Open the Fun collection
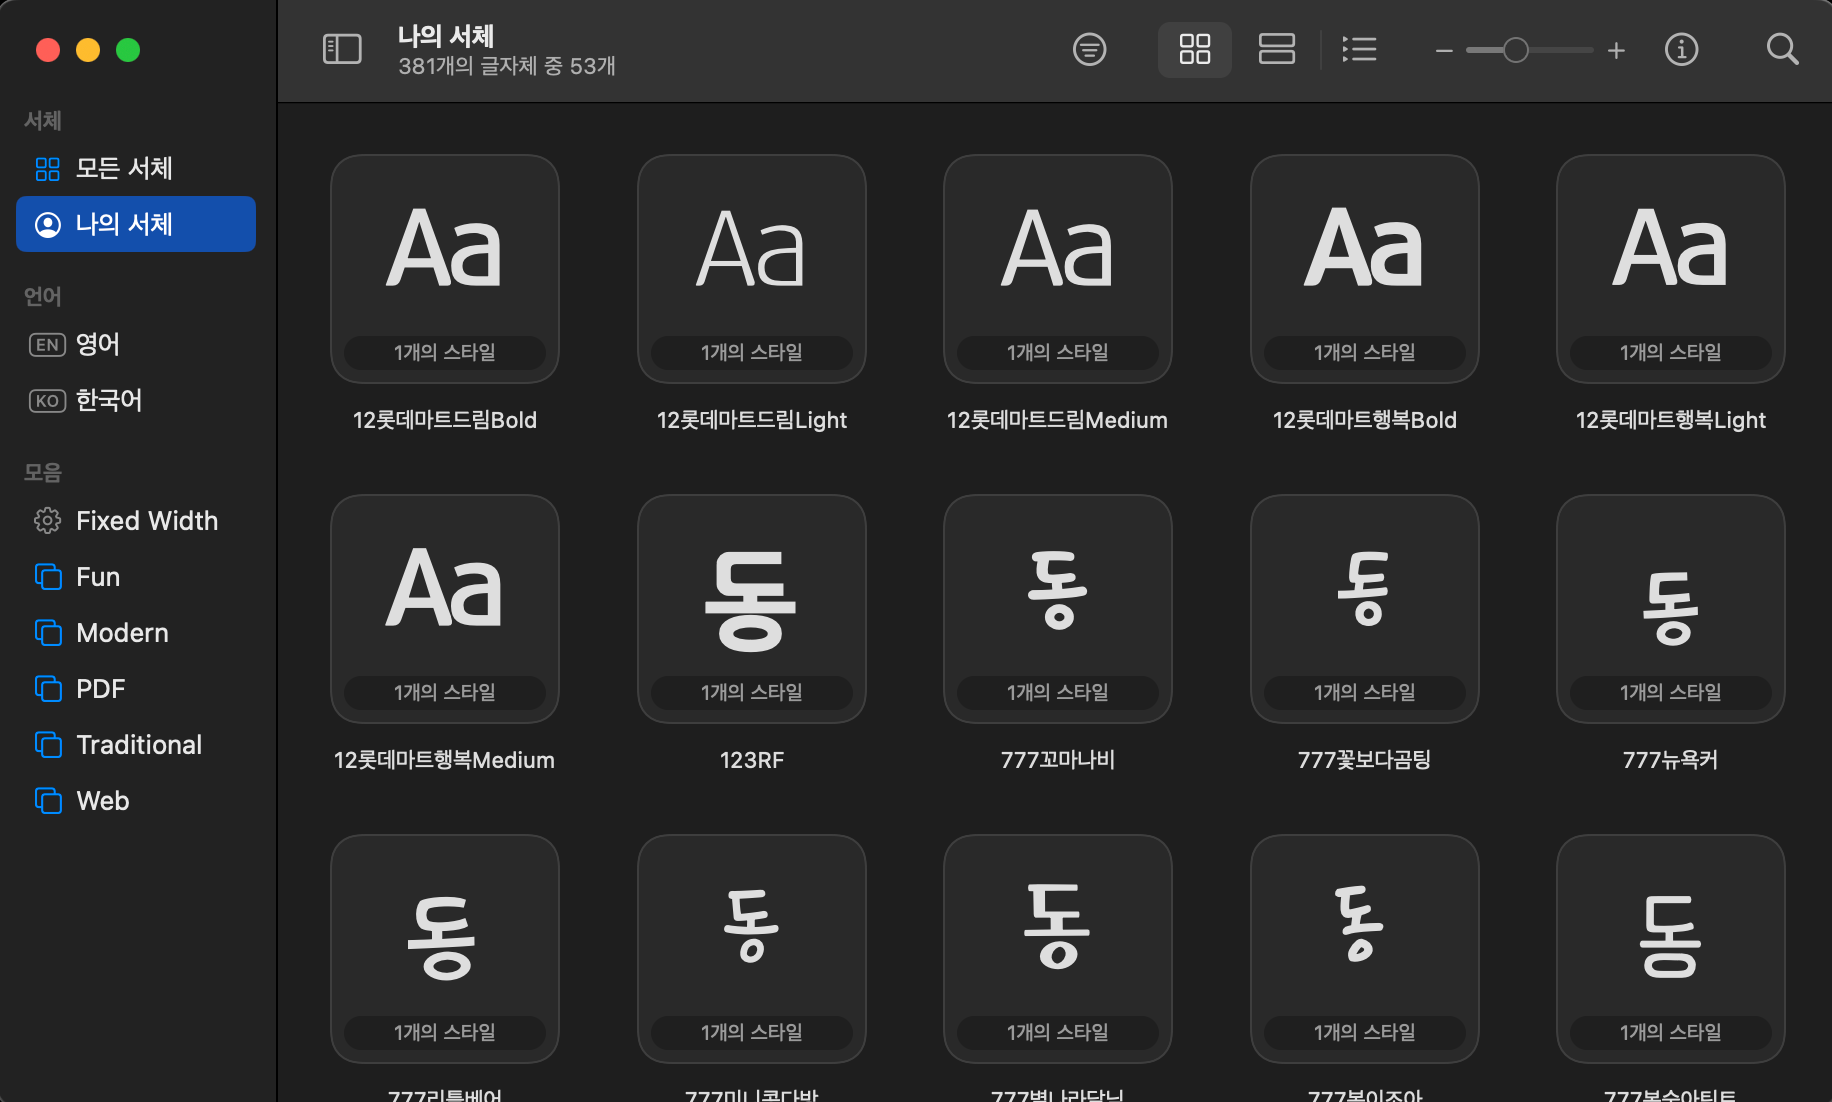Screen dimensions: 1832x1102 tap(136, 576)
